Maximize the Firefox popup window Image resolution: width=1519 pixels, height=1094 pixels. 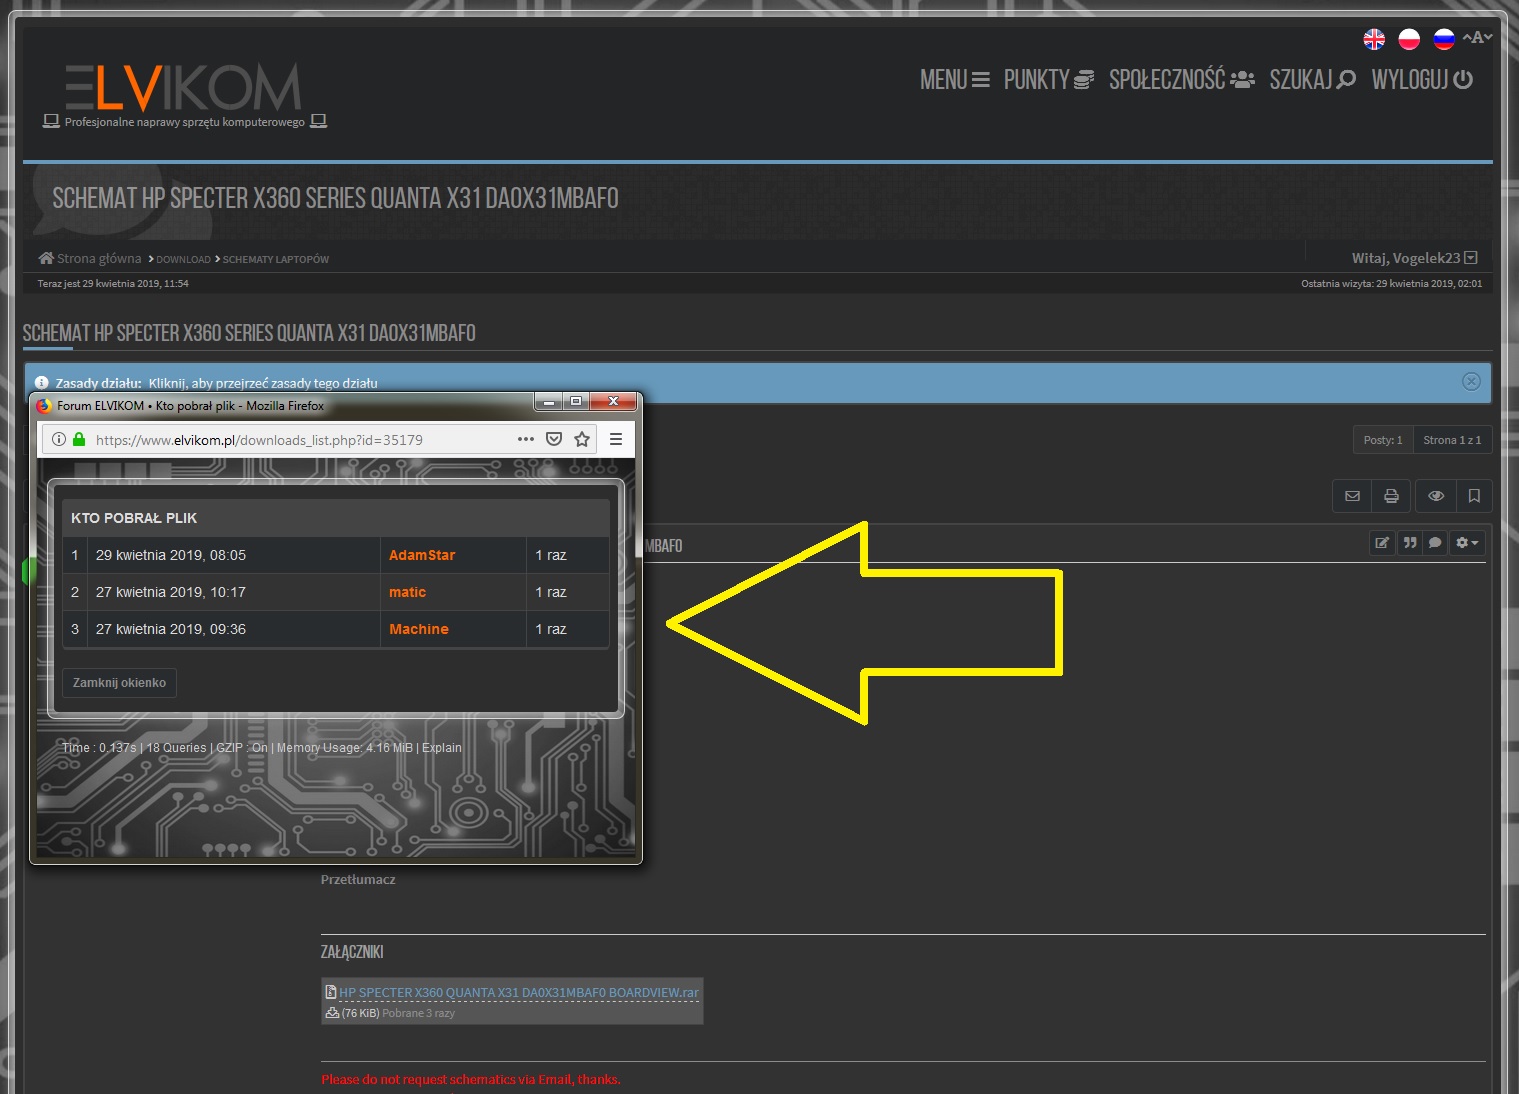[x=576, y=401]
